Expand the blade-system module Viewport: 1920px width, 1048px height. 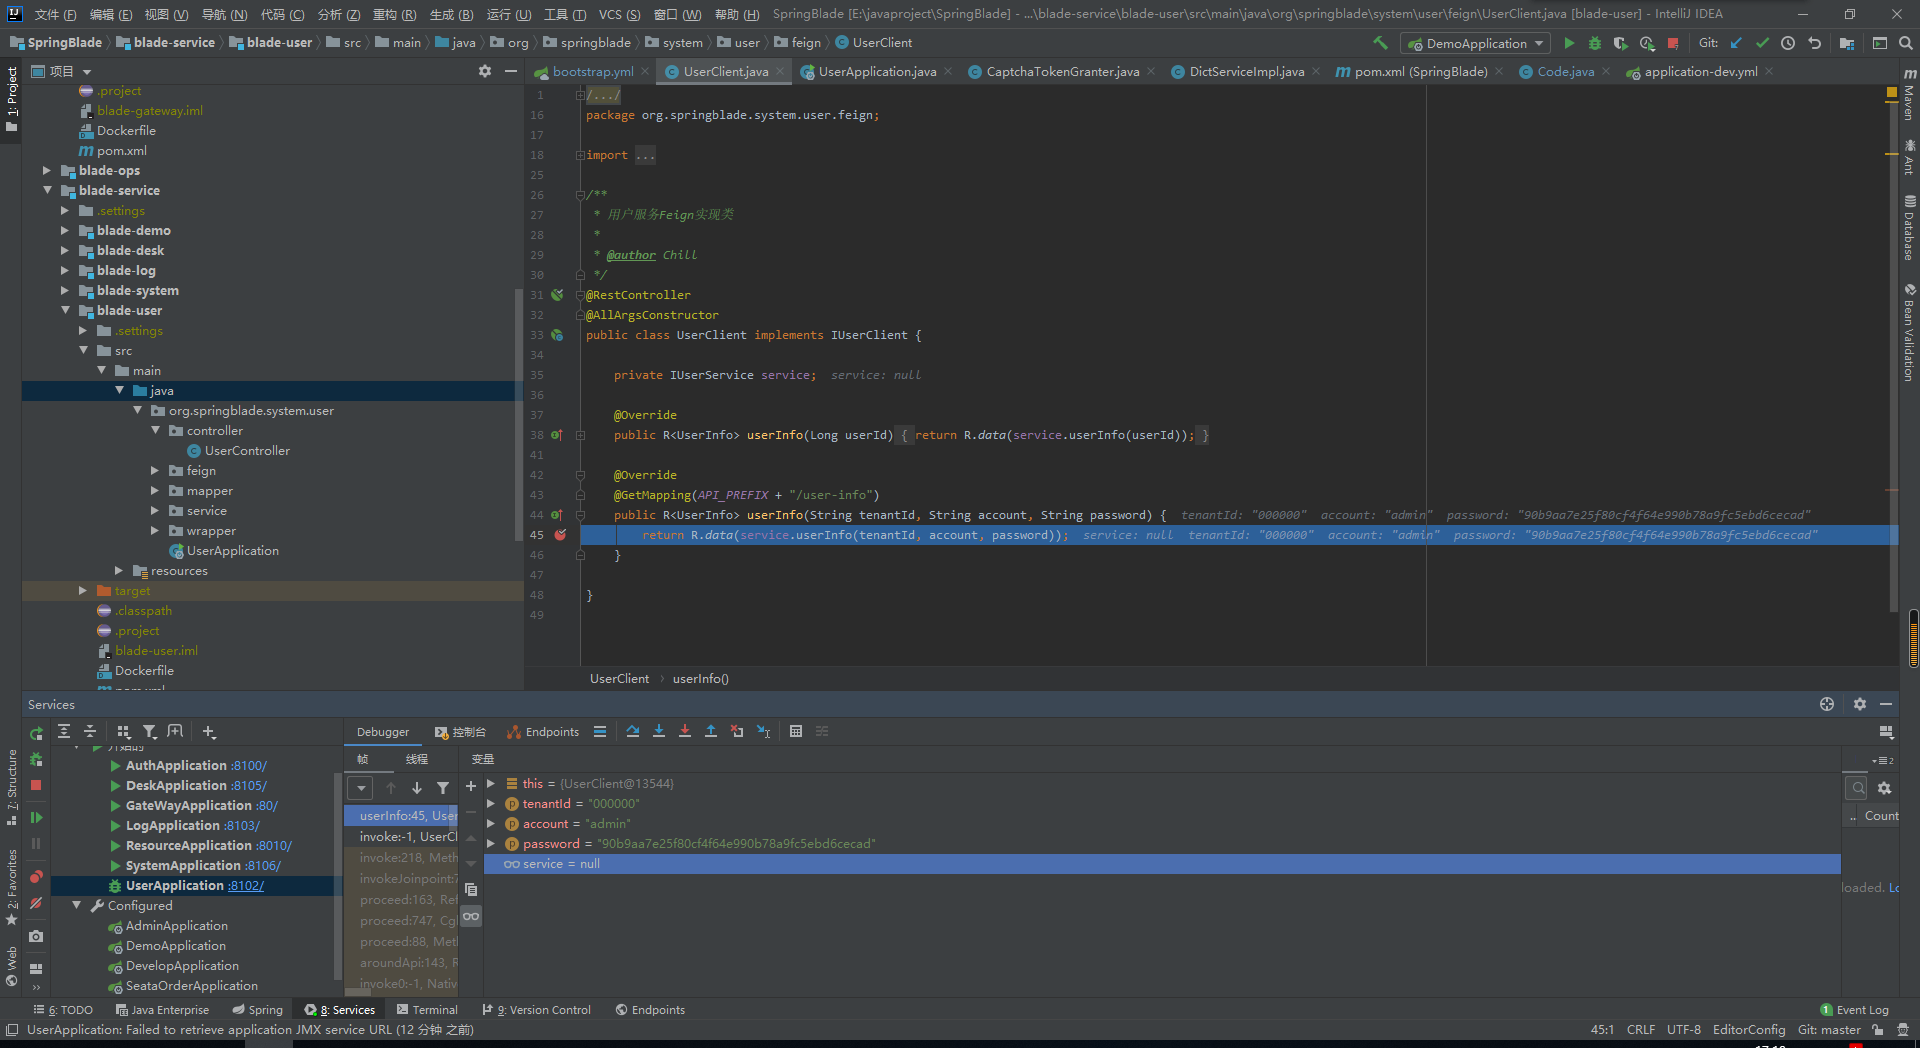click(x=65, y=291)
